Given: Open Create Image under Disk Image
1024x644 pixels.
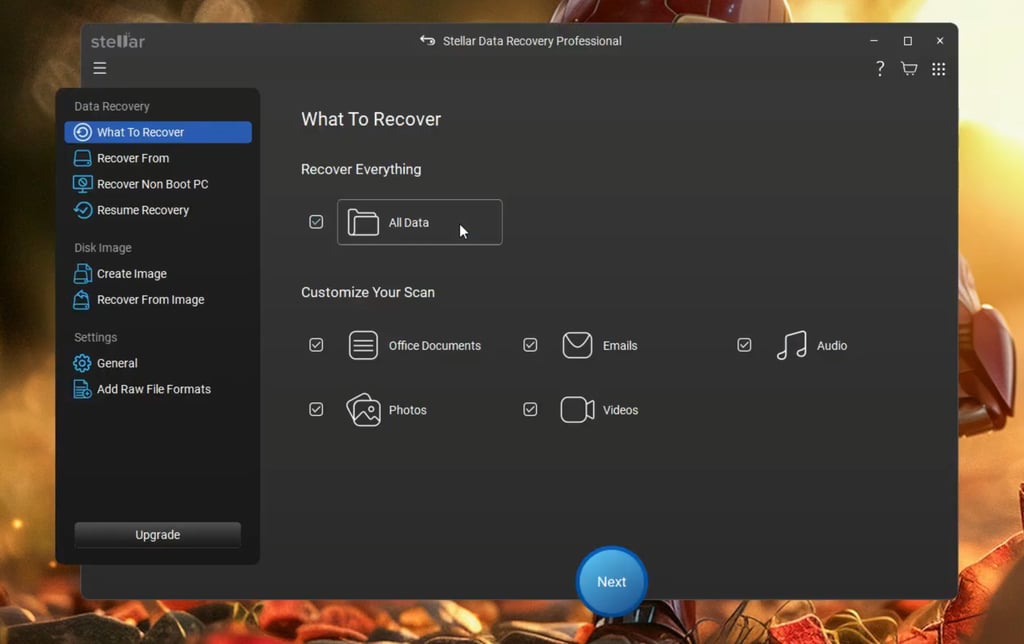Looking at the screenshot, I should (131, 274).
